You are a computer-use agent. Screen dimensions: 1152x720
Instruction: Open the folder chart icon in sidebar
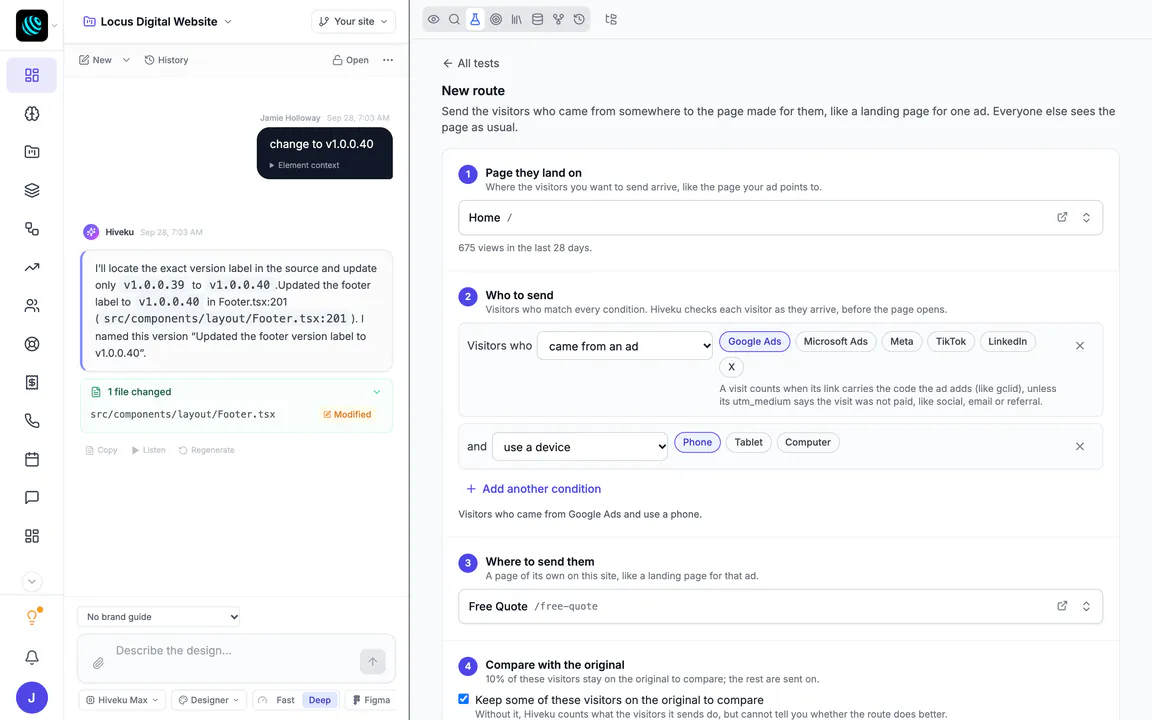click(x=32, y=152)
